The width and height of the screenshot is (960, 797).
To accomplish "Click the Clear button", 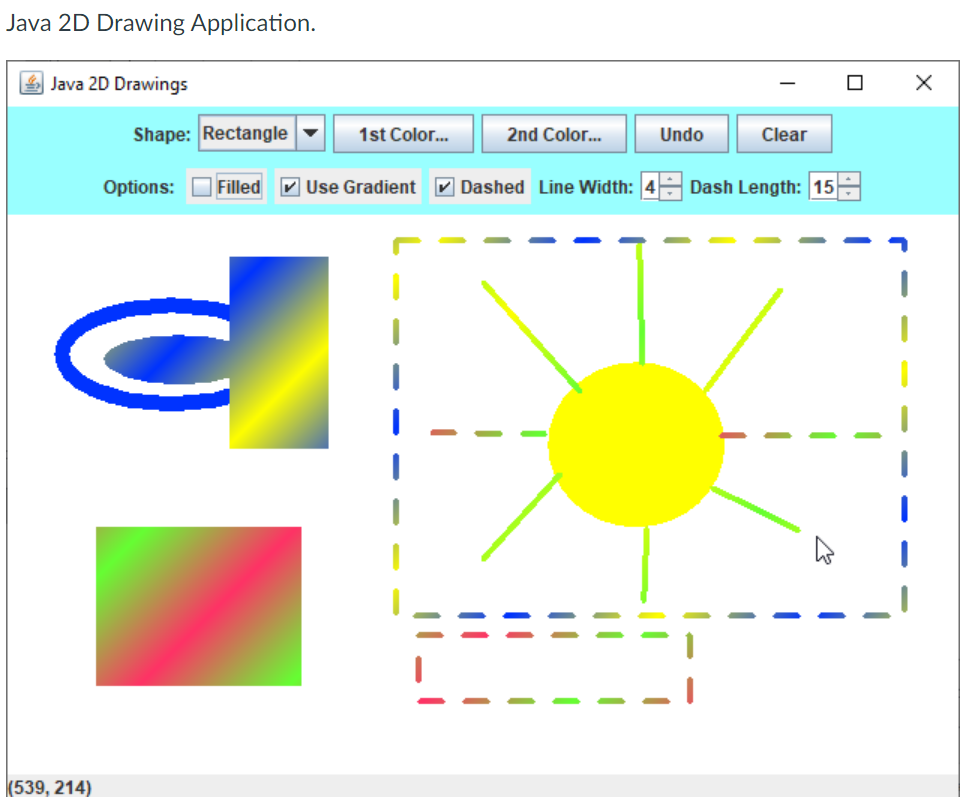I will [784, 133].
